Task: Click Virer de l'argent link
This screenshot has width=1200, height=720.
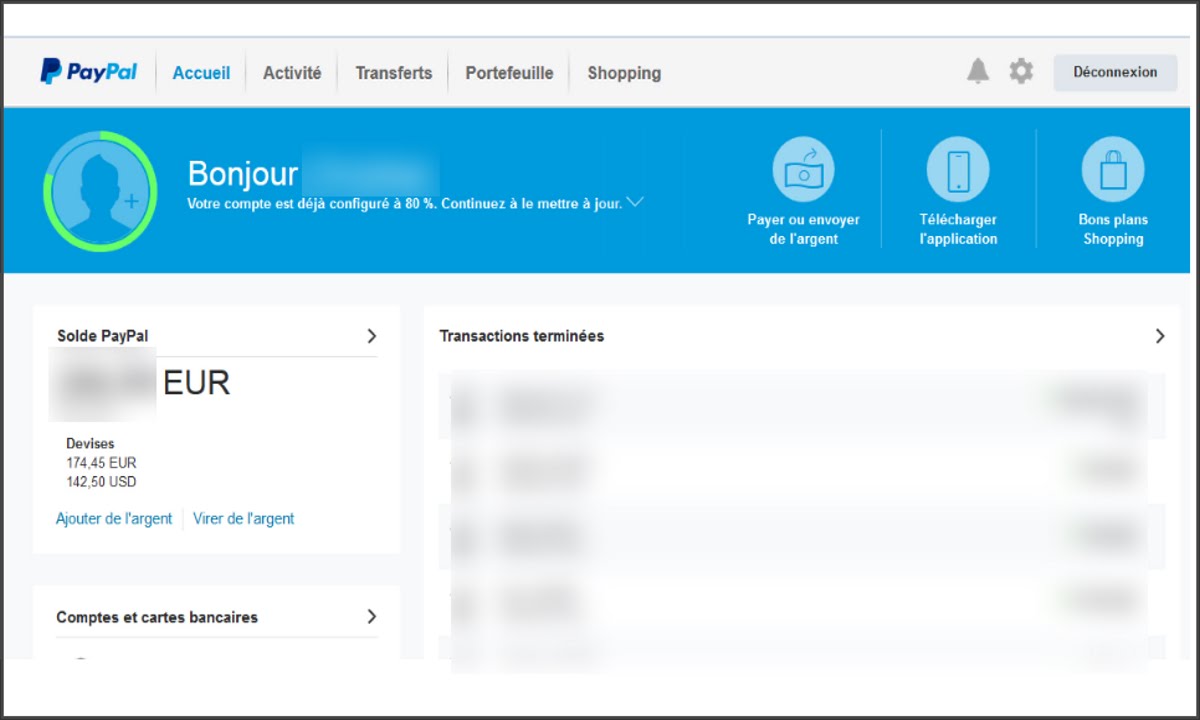Action: [244, 518]
